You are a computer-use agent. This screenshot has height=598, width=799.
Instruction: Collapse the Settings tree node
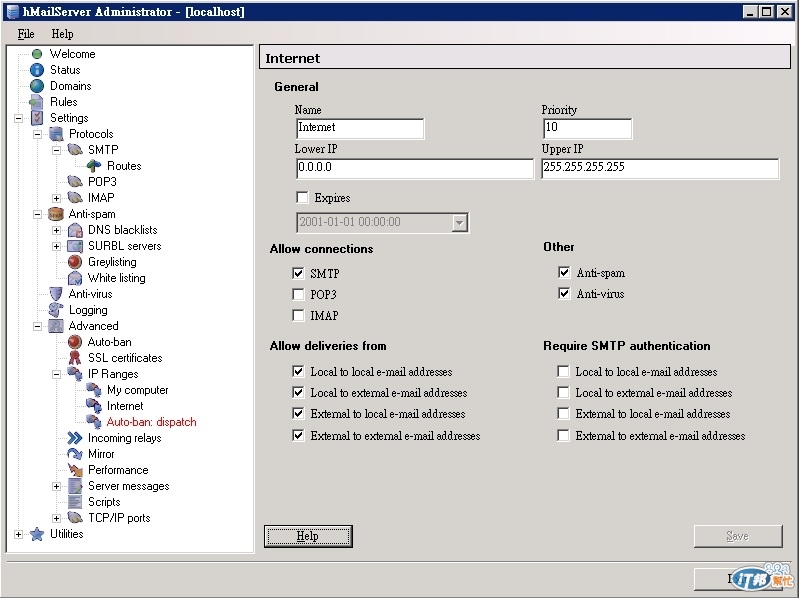18,118
